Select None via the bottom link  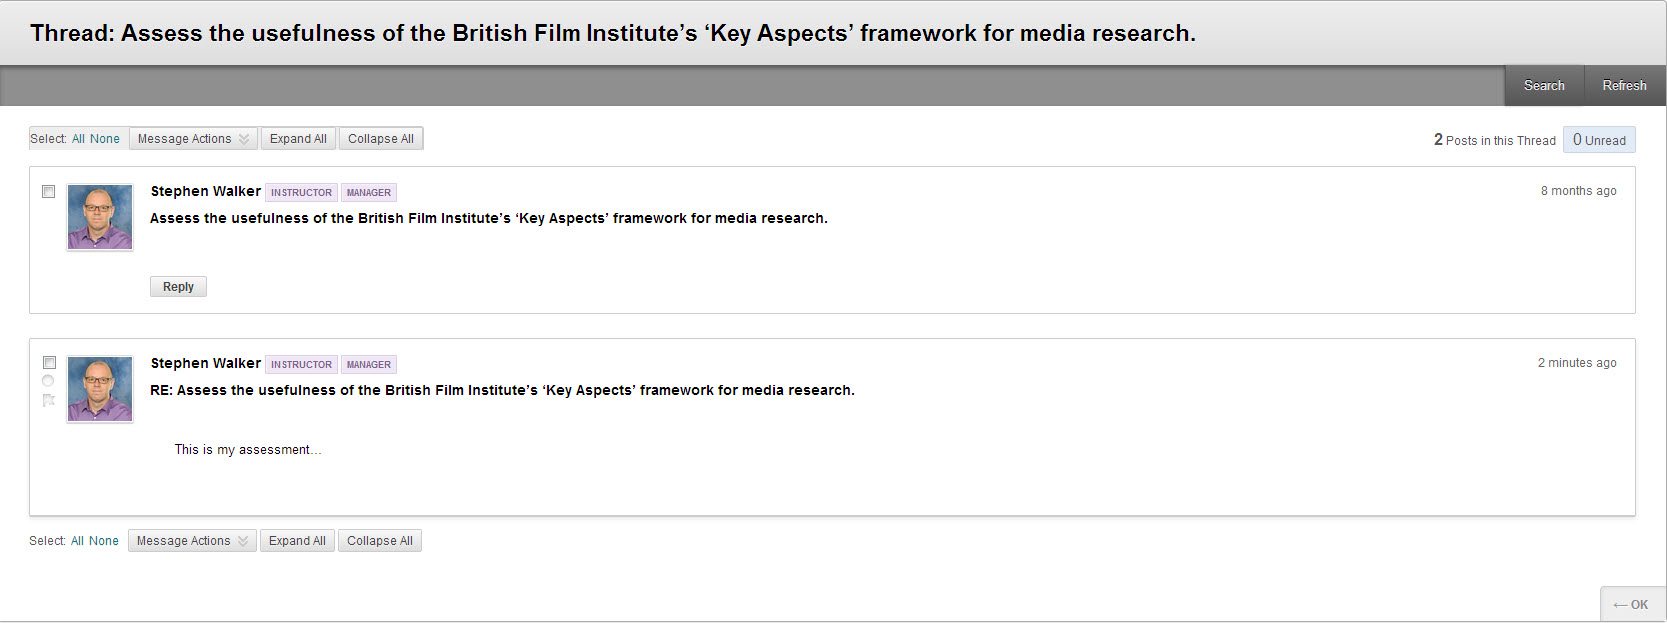104,541
